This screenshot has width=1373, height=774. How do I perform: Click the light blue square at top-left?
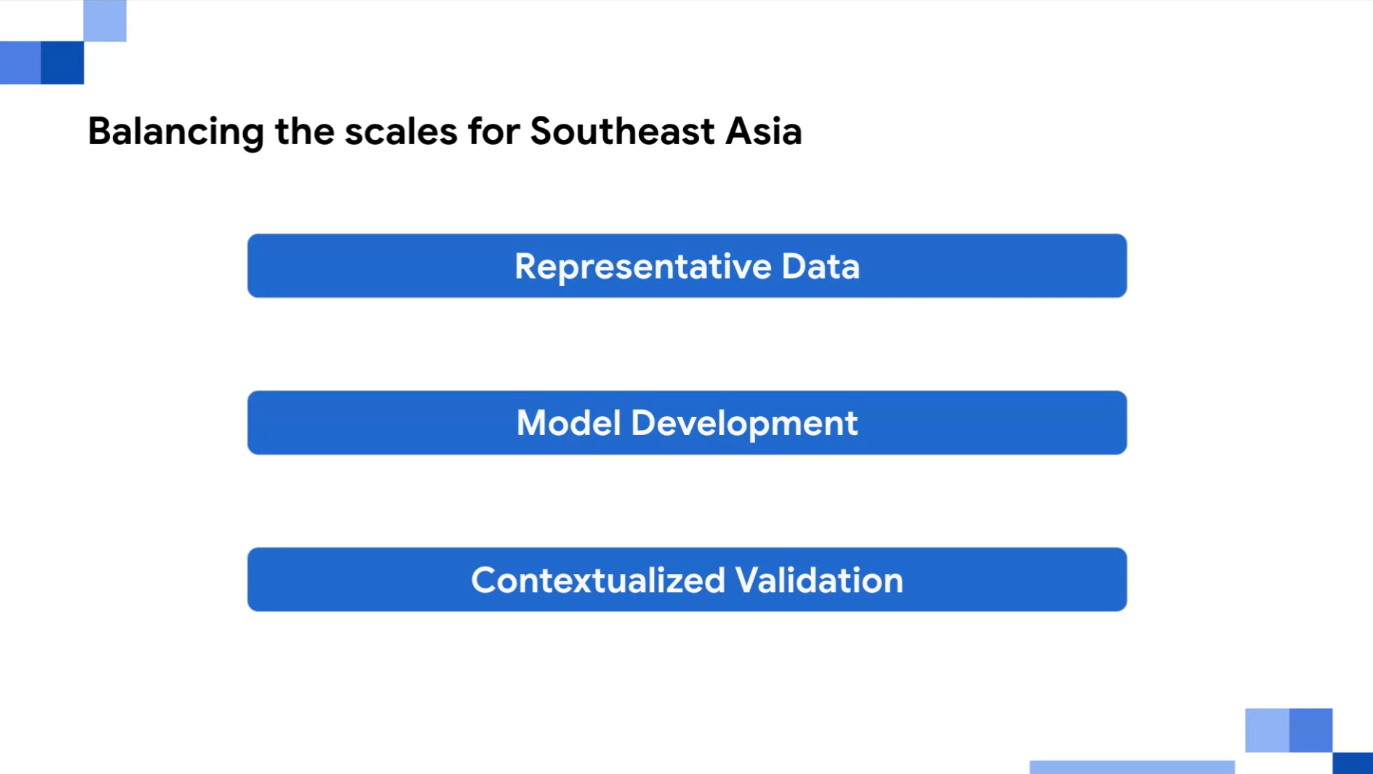click(x=105, y=20)
